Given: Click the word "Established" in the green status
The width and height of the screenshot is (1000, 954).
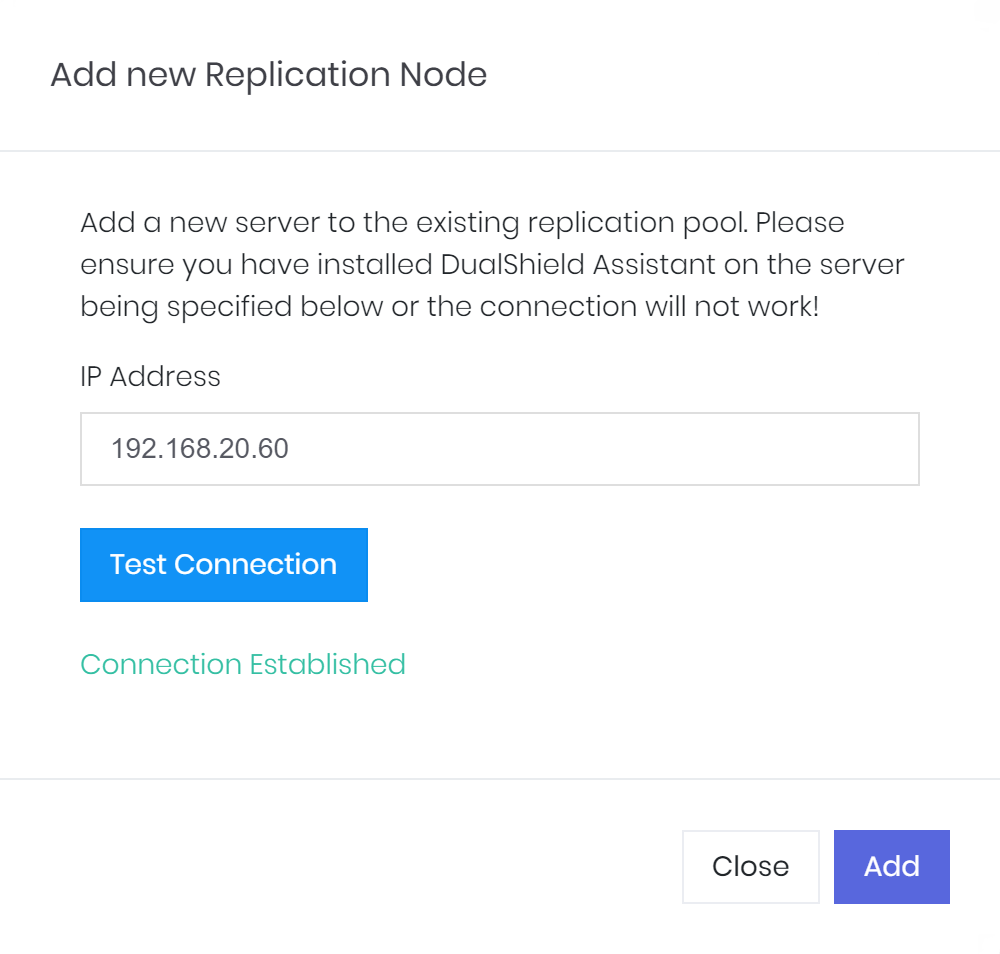Looking at the screenshot, I should point(327,665).
